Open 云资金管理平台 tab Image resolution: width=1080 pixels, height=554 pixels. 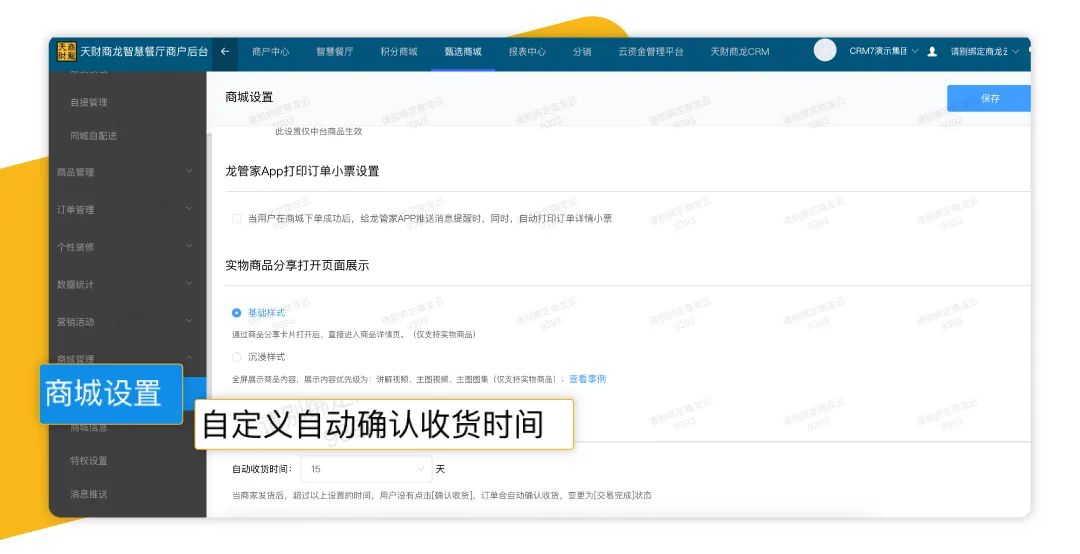click(651, 52)
